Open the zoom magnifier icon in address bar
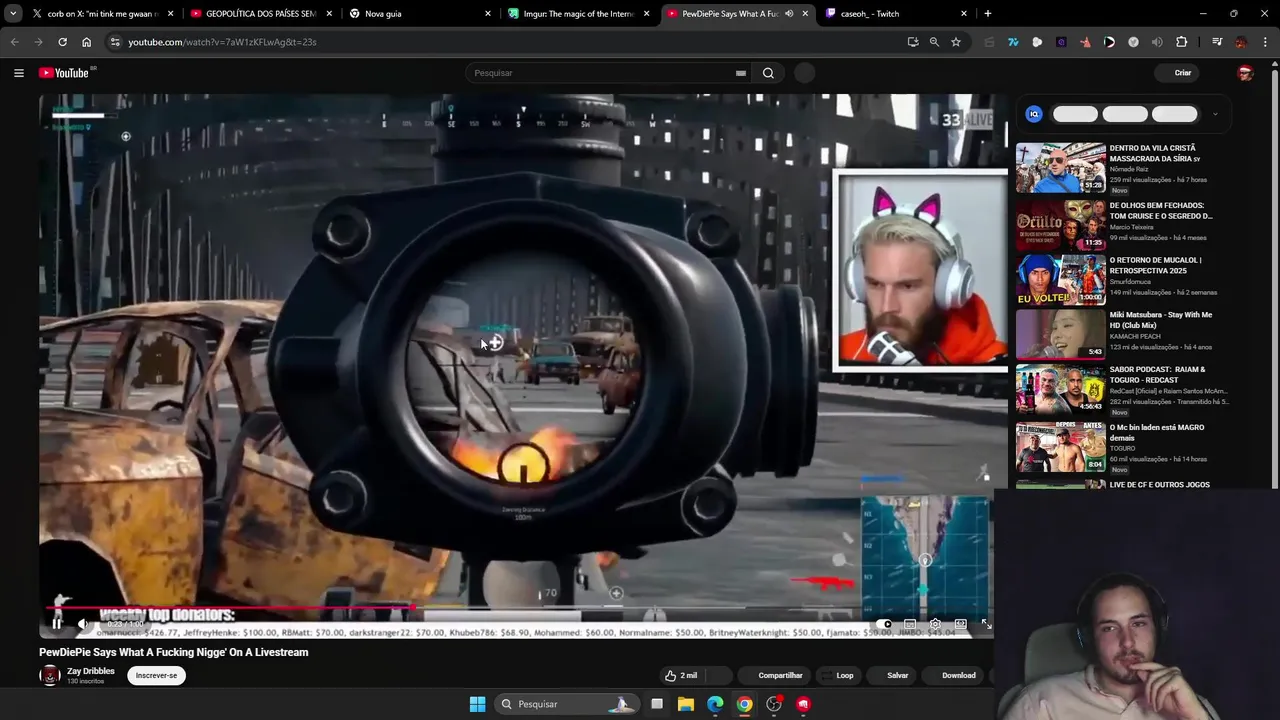 [x=934, y=42]
